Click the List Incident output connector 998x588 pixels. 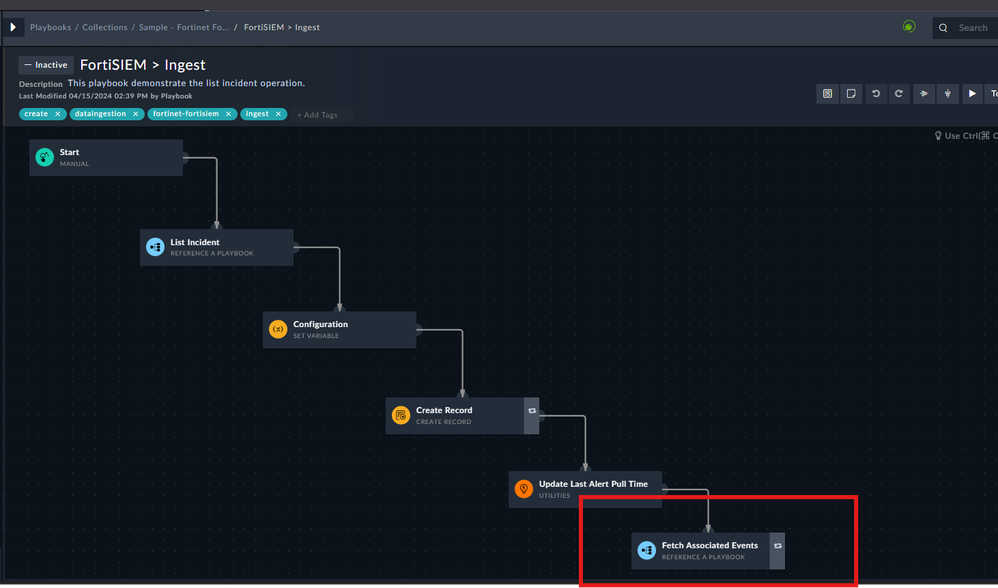296,248
